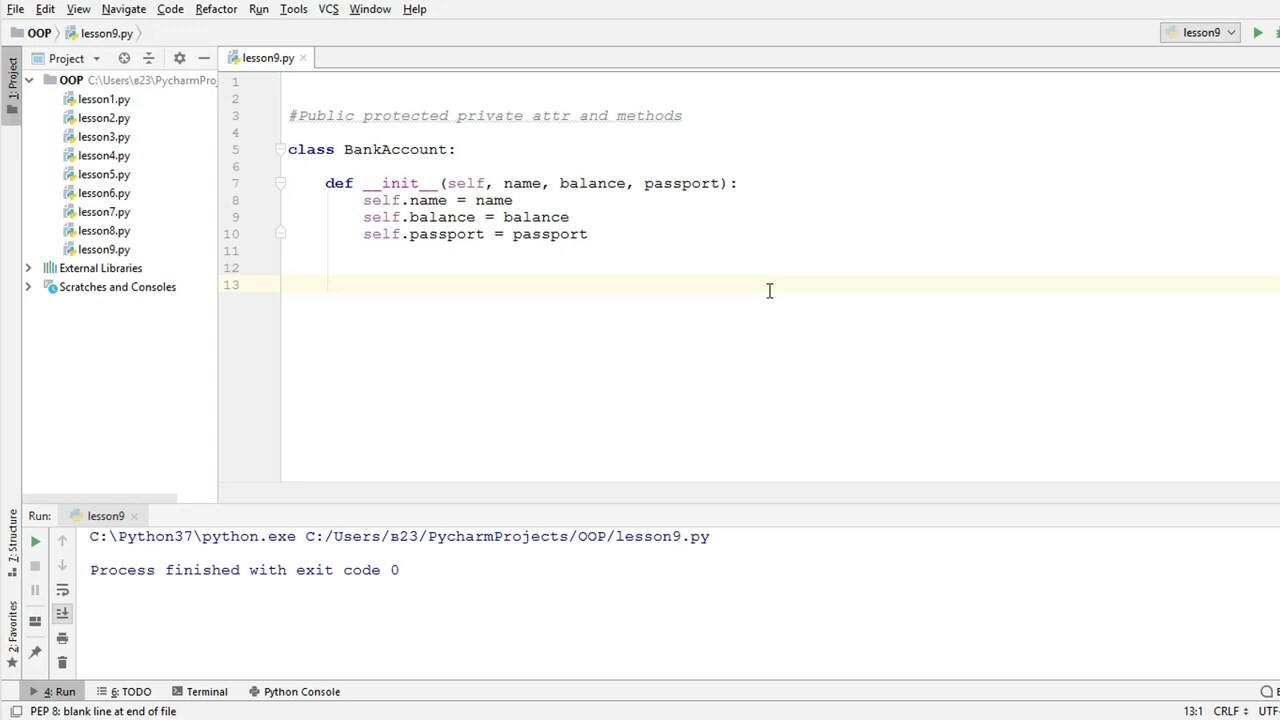1280x720 pixels.
Task: Close the lesson9.py editor tab
Action: [303, 58]
